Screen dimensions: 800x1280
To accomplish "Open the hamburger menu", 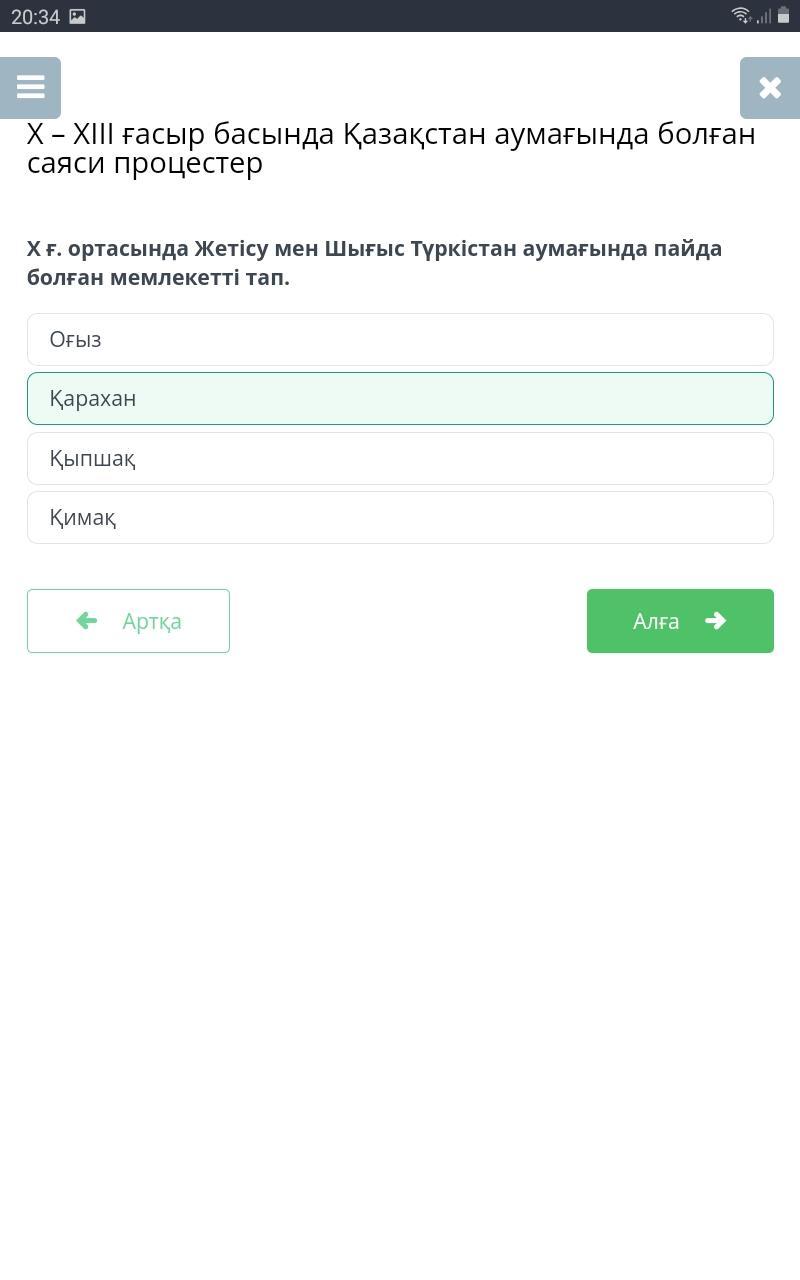I will [31, 88].
